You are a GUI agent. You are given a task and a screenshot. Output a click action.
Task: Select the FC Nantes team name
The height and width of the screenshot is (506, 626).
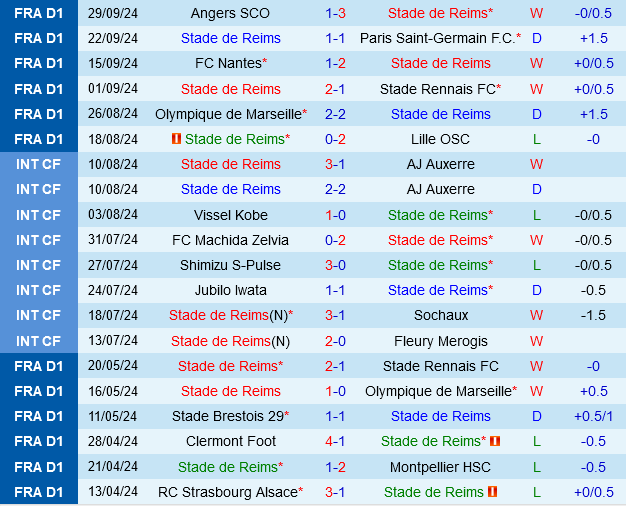pyautogui.click(x=227, y=63)
